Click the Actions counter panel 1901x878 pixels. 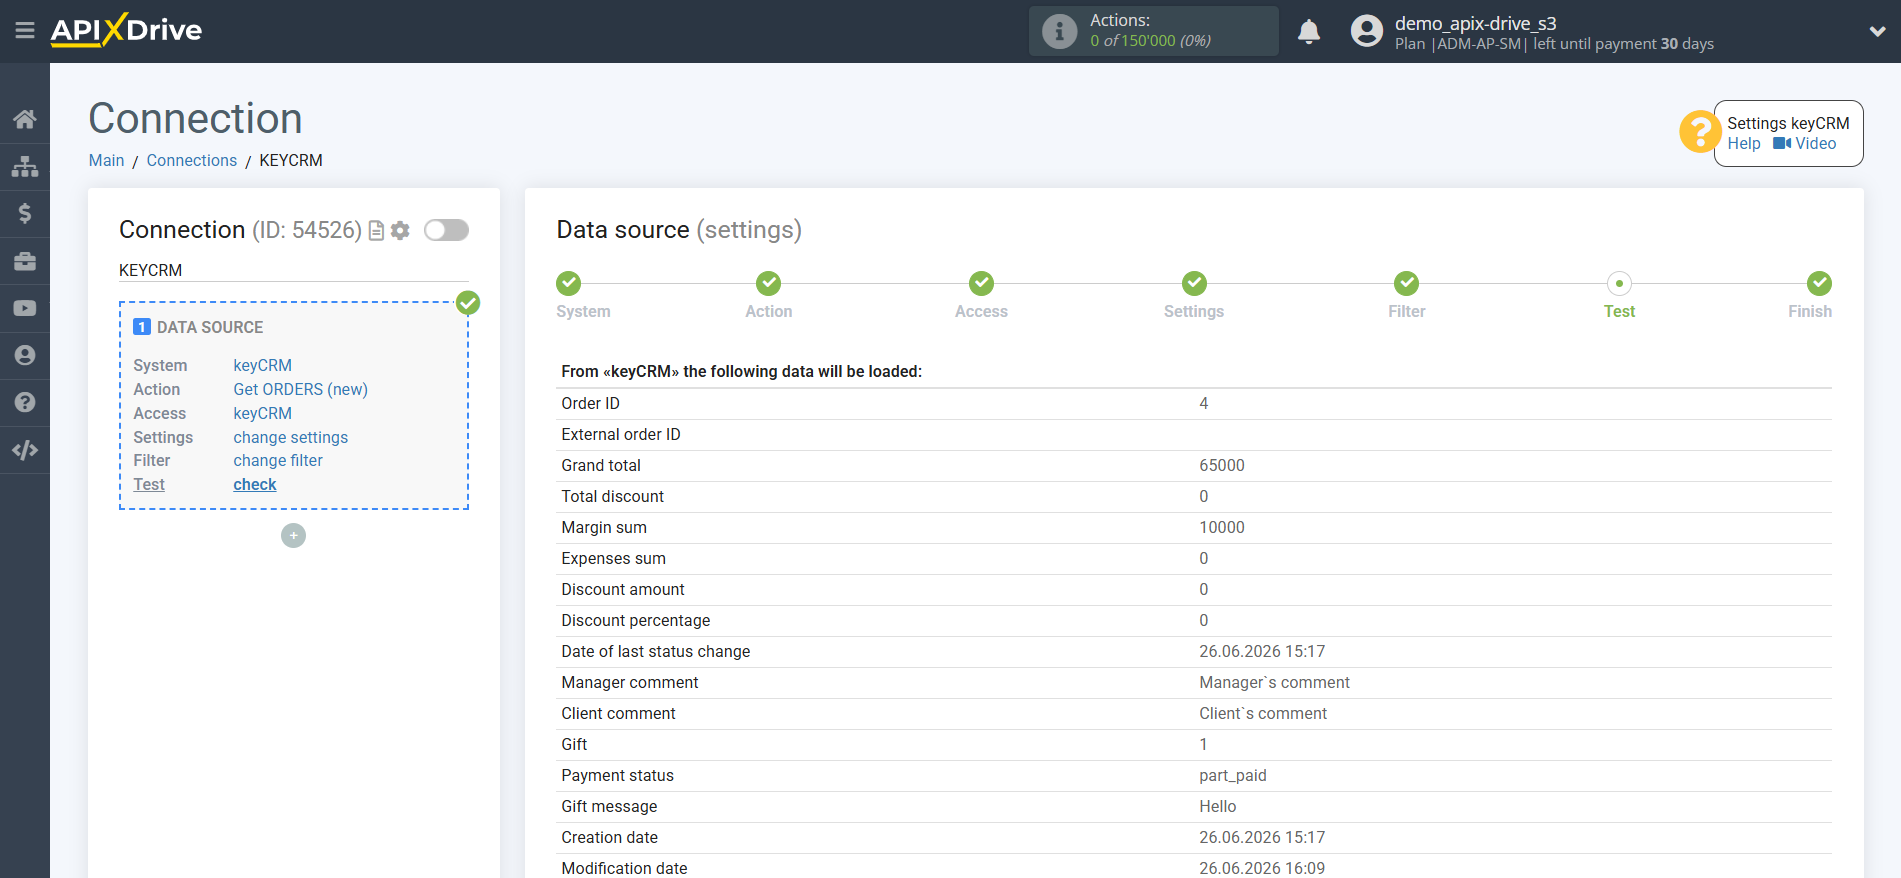pos(1154,31)
